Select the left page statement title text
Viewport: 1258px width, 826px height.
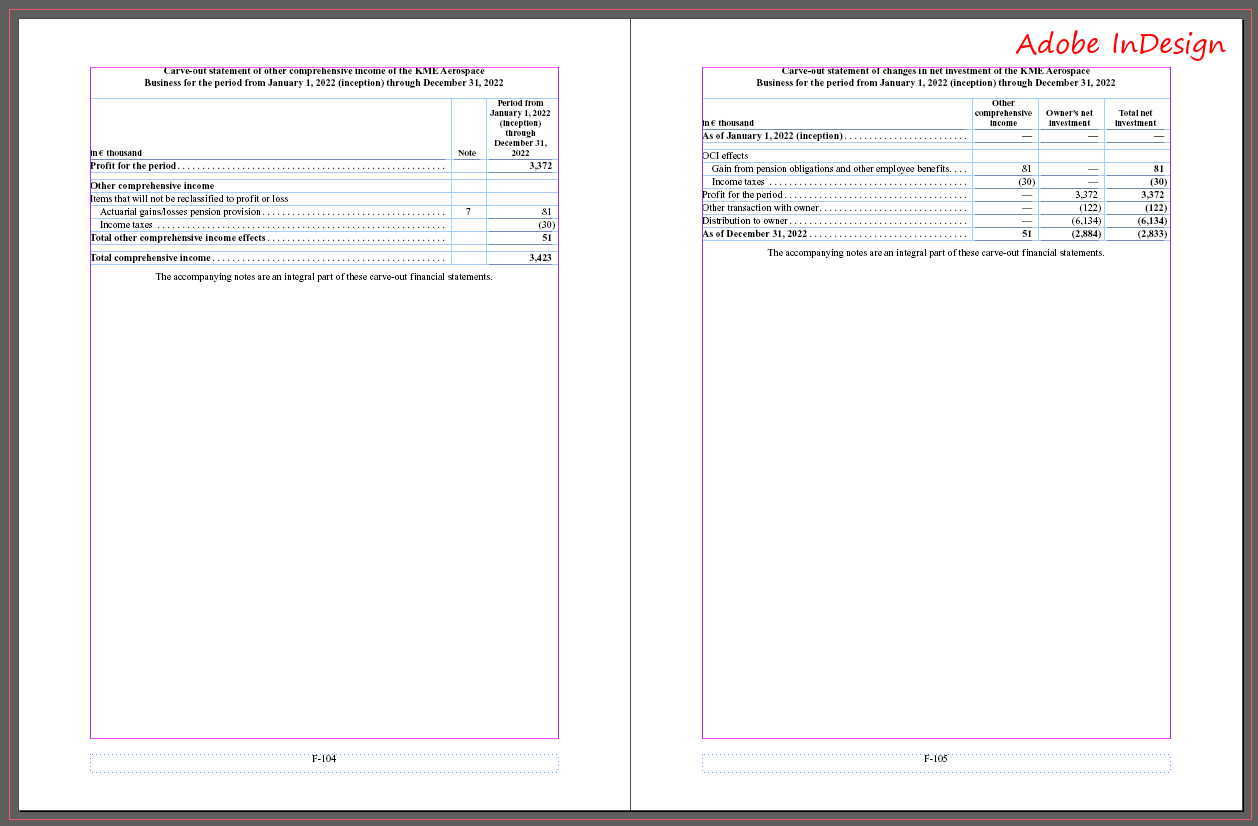coord(324,77)
